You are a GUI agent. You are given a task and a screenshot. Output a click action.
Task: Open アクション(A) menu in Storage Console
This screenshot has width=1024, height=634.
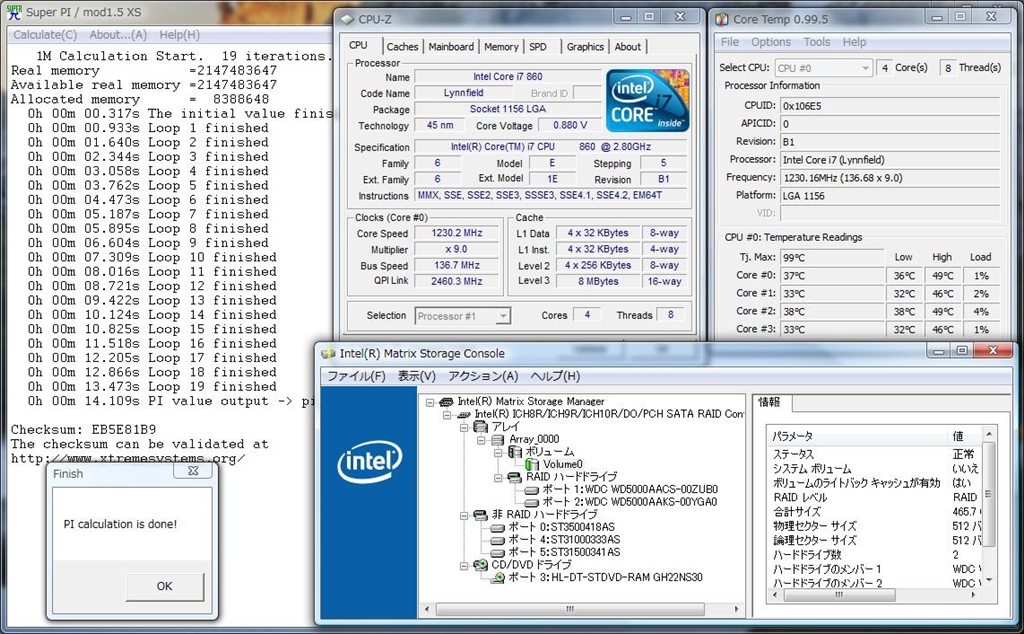483,377
